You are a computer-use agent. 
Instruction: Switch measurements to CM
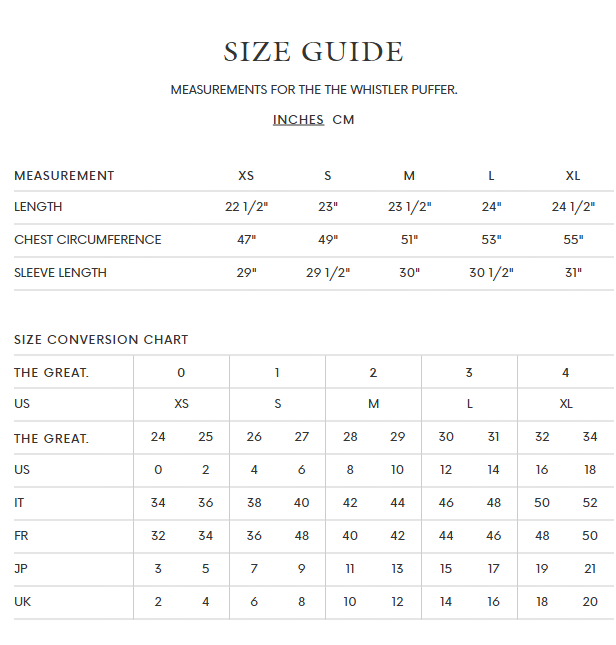click(343, 120)
